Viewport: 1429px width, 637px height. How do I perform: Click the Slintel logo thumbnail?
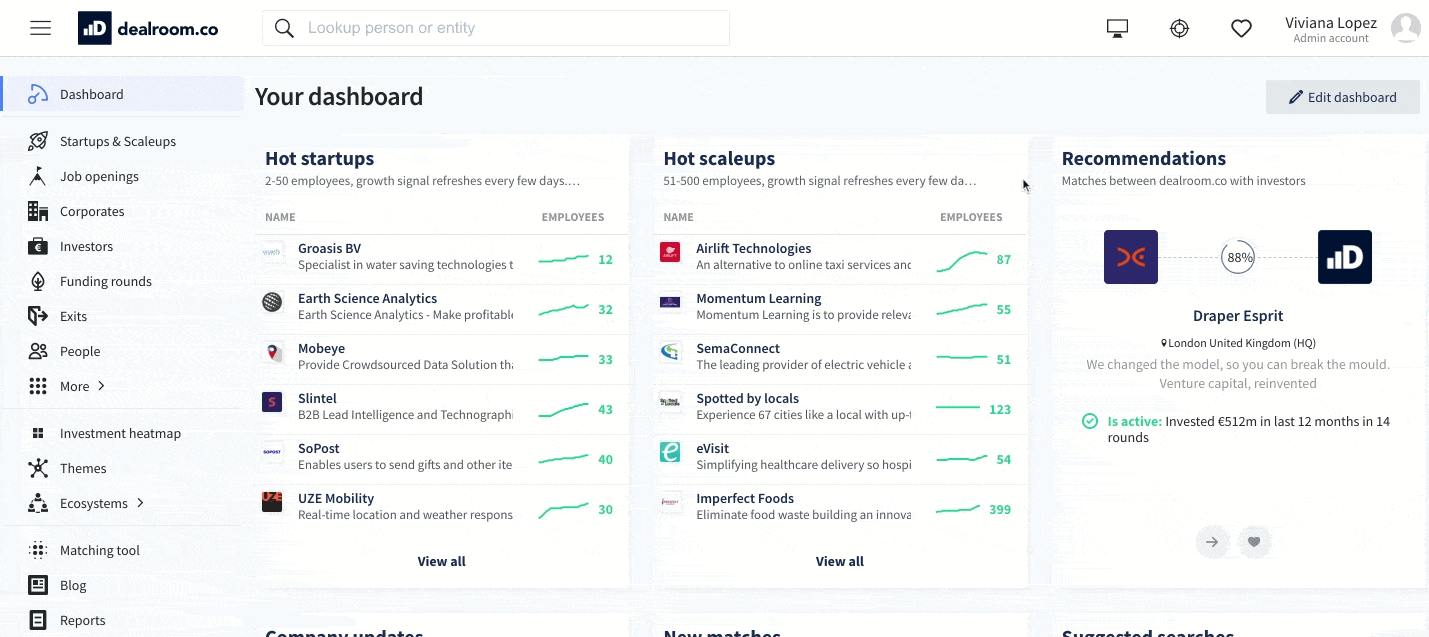coord(272,402)
